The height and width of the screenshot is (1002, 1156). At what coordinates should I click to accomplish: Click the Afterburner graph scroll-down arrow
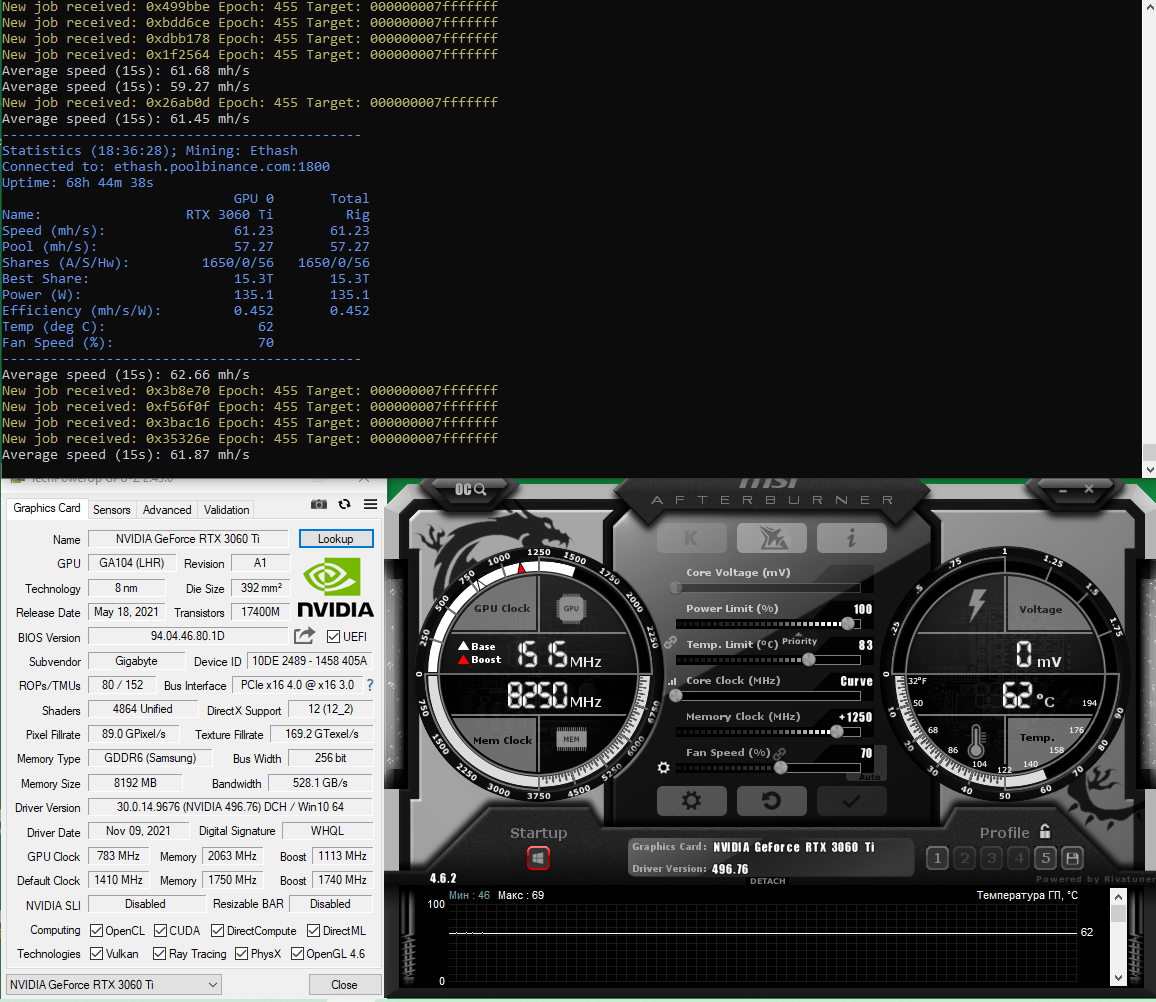click(1118, 978)
